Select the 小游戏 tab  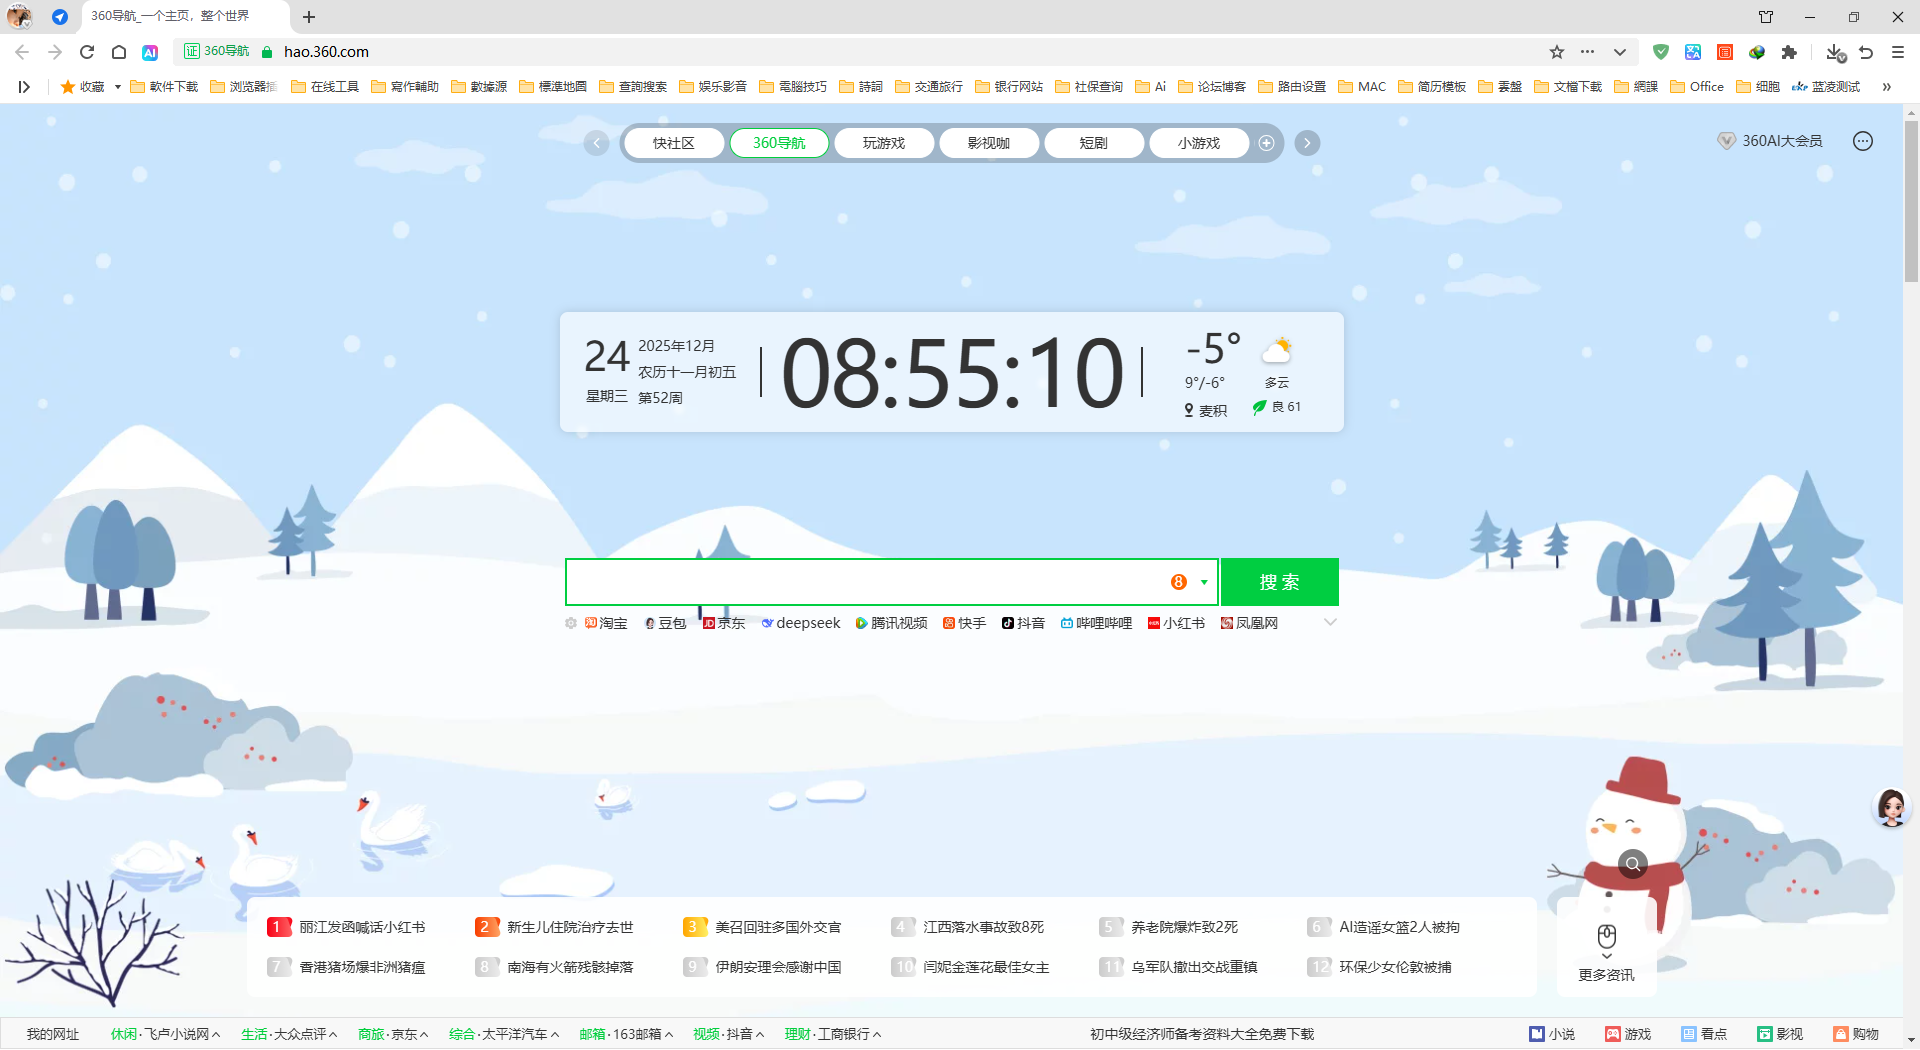point(1198,143)
